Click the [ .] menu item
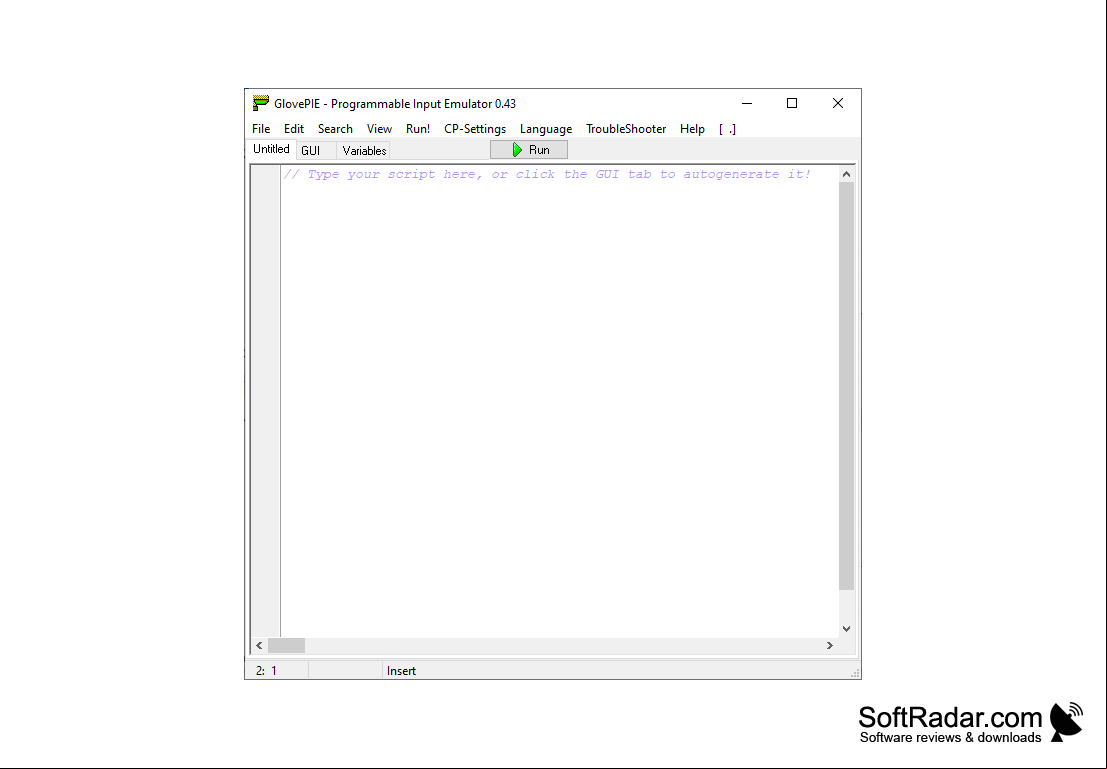The image size is (1107, 769). coord(727,129)
